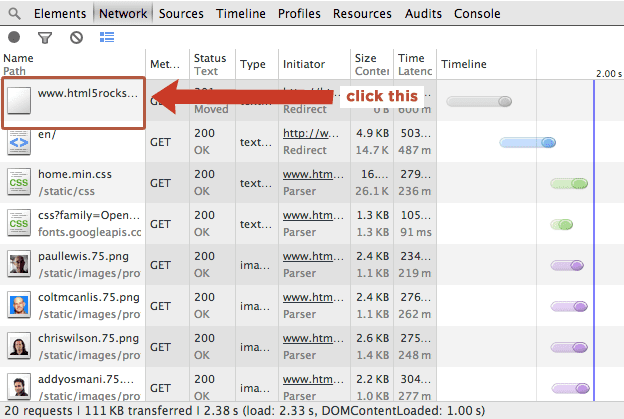This screenshot has width=624, height=419.
Task: Sort by the Status column header
Action: pos(210,64)
